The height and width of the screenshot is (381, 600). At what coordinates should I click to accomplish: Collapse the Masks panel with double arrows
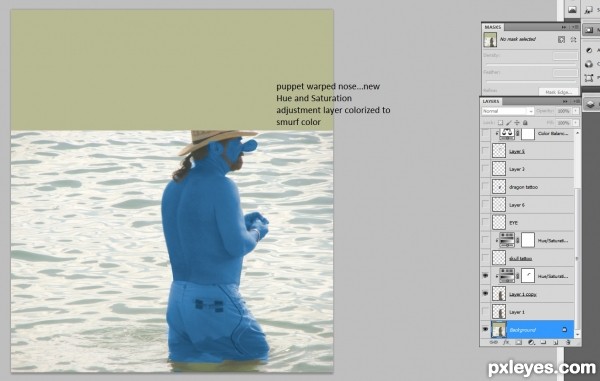pos(564,27)
